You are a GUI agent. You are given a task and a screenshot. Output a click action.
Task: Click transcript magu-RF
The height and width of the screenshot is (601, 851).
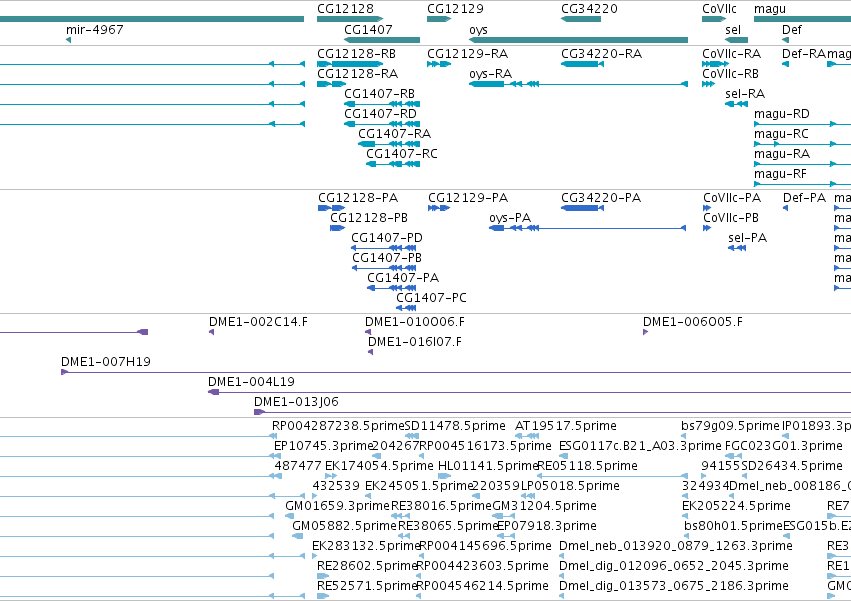tap(802, 185)
